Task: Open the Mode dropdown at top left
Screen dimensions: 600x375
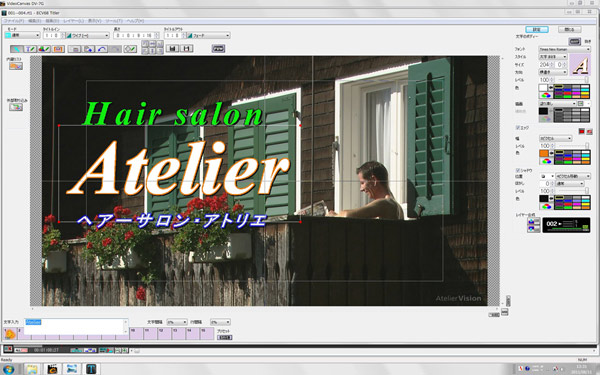Action: [22, 35]
